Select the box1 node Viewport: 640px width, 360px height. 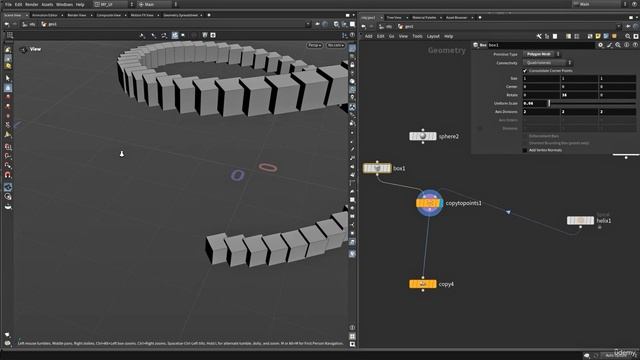(x=377, y=168)
